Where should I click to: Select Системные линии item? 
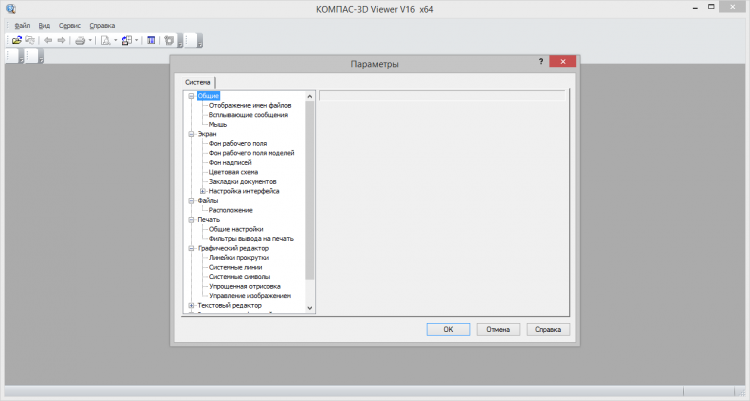tap(235, 267)
